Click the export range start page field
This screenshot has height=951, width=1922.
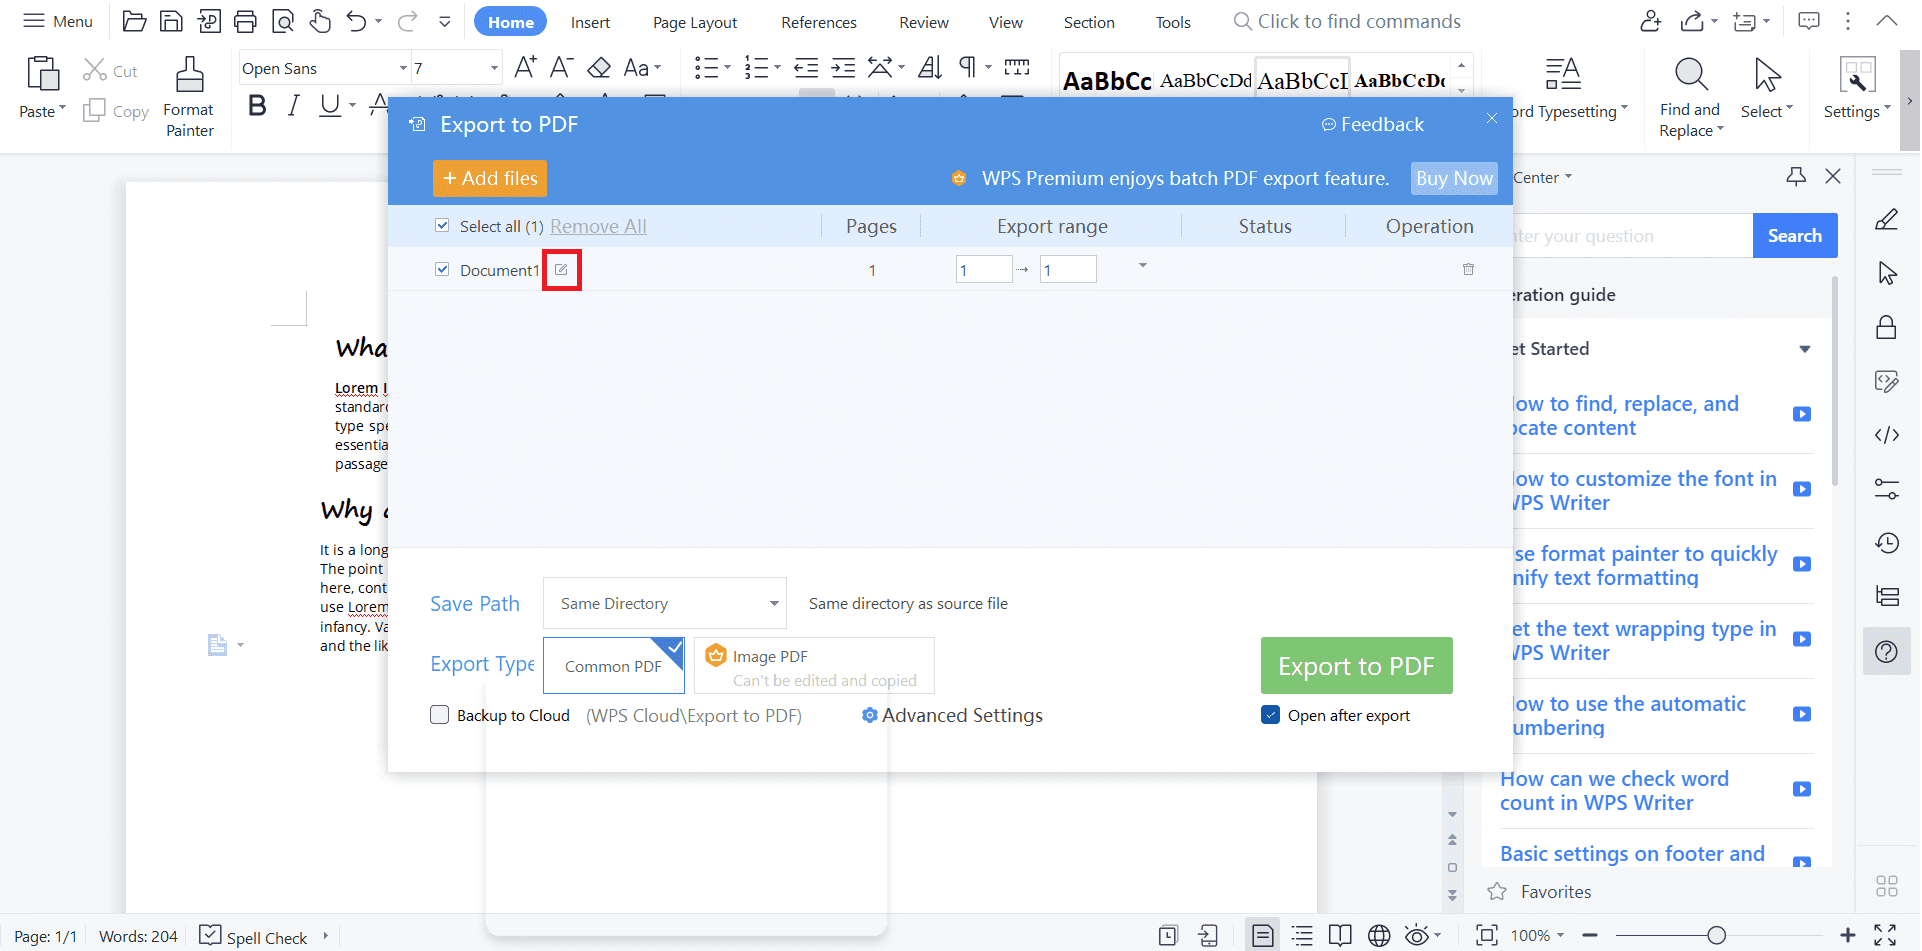click(x=984, y=269)
